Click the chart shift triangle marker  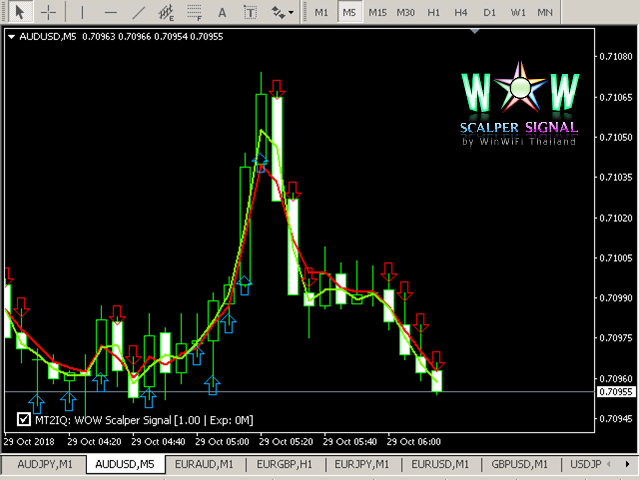[x=475, y=31]
